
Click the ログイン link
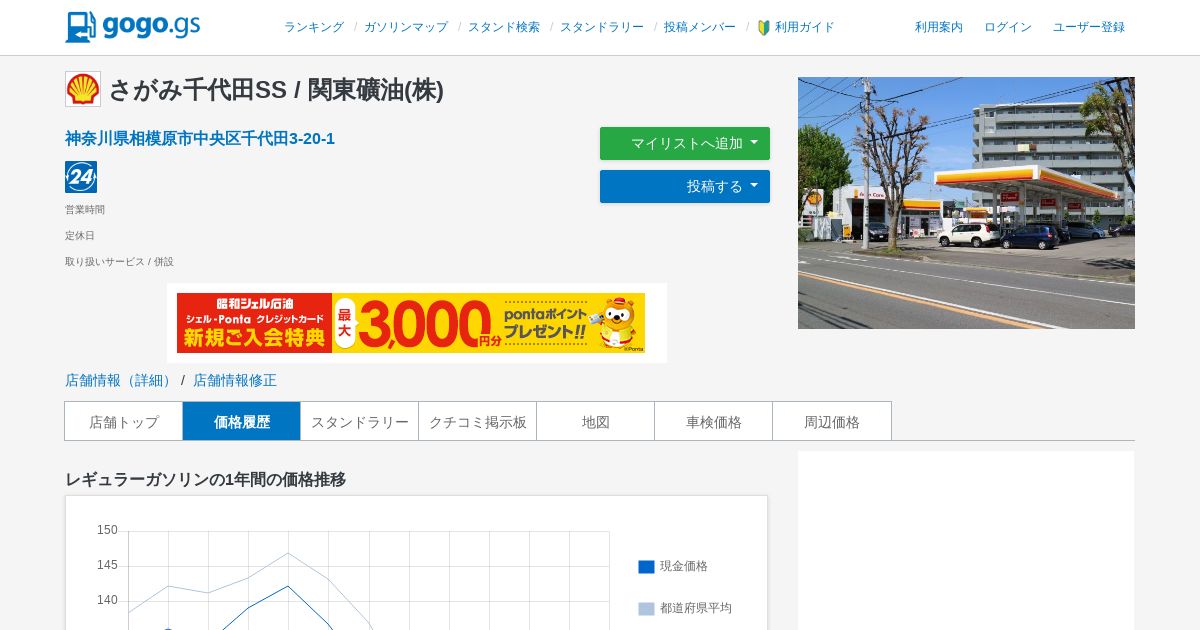coord(1008,27)
